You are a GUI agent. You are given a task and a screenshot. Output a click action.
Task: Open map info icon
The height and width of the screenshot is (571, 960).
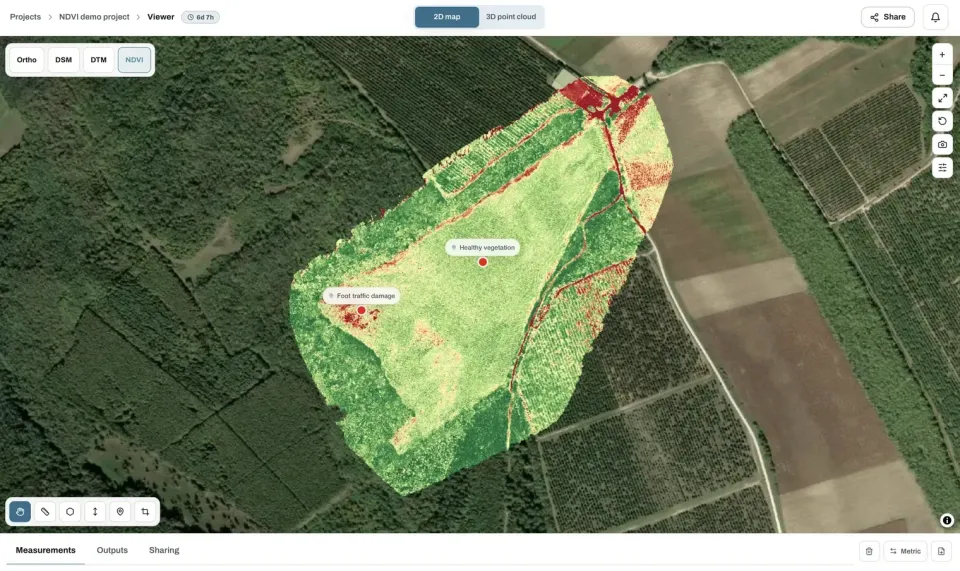947,520
